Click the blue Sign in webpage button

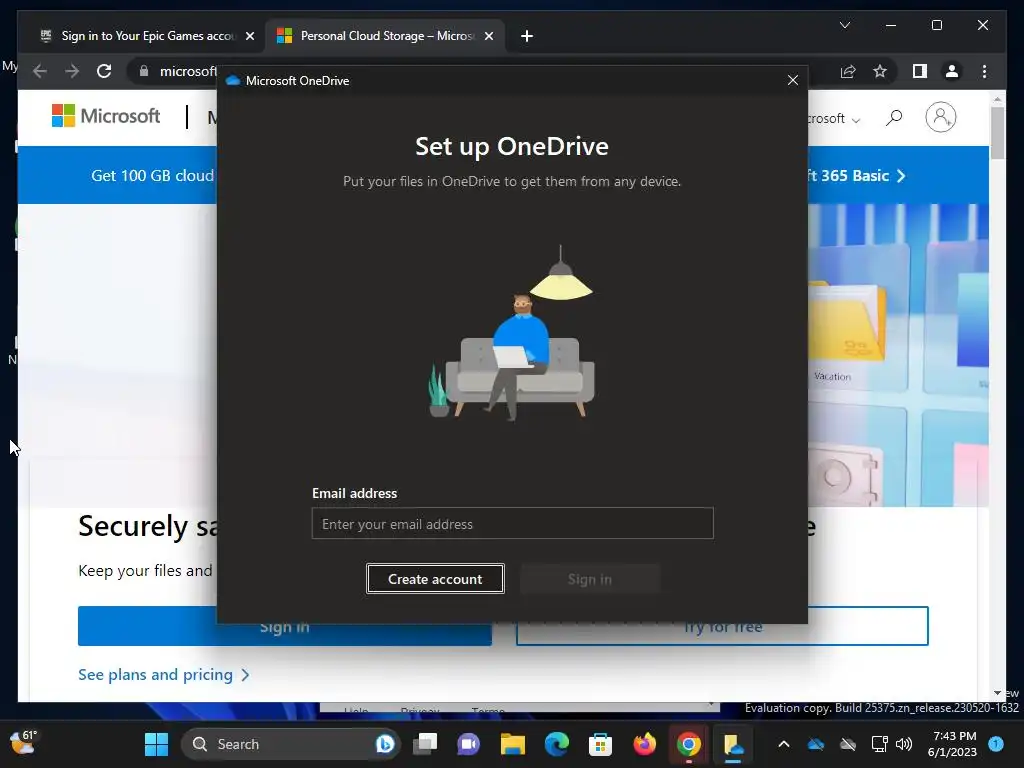coord(285,626)
